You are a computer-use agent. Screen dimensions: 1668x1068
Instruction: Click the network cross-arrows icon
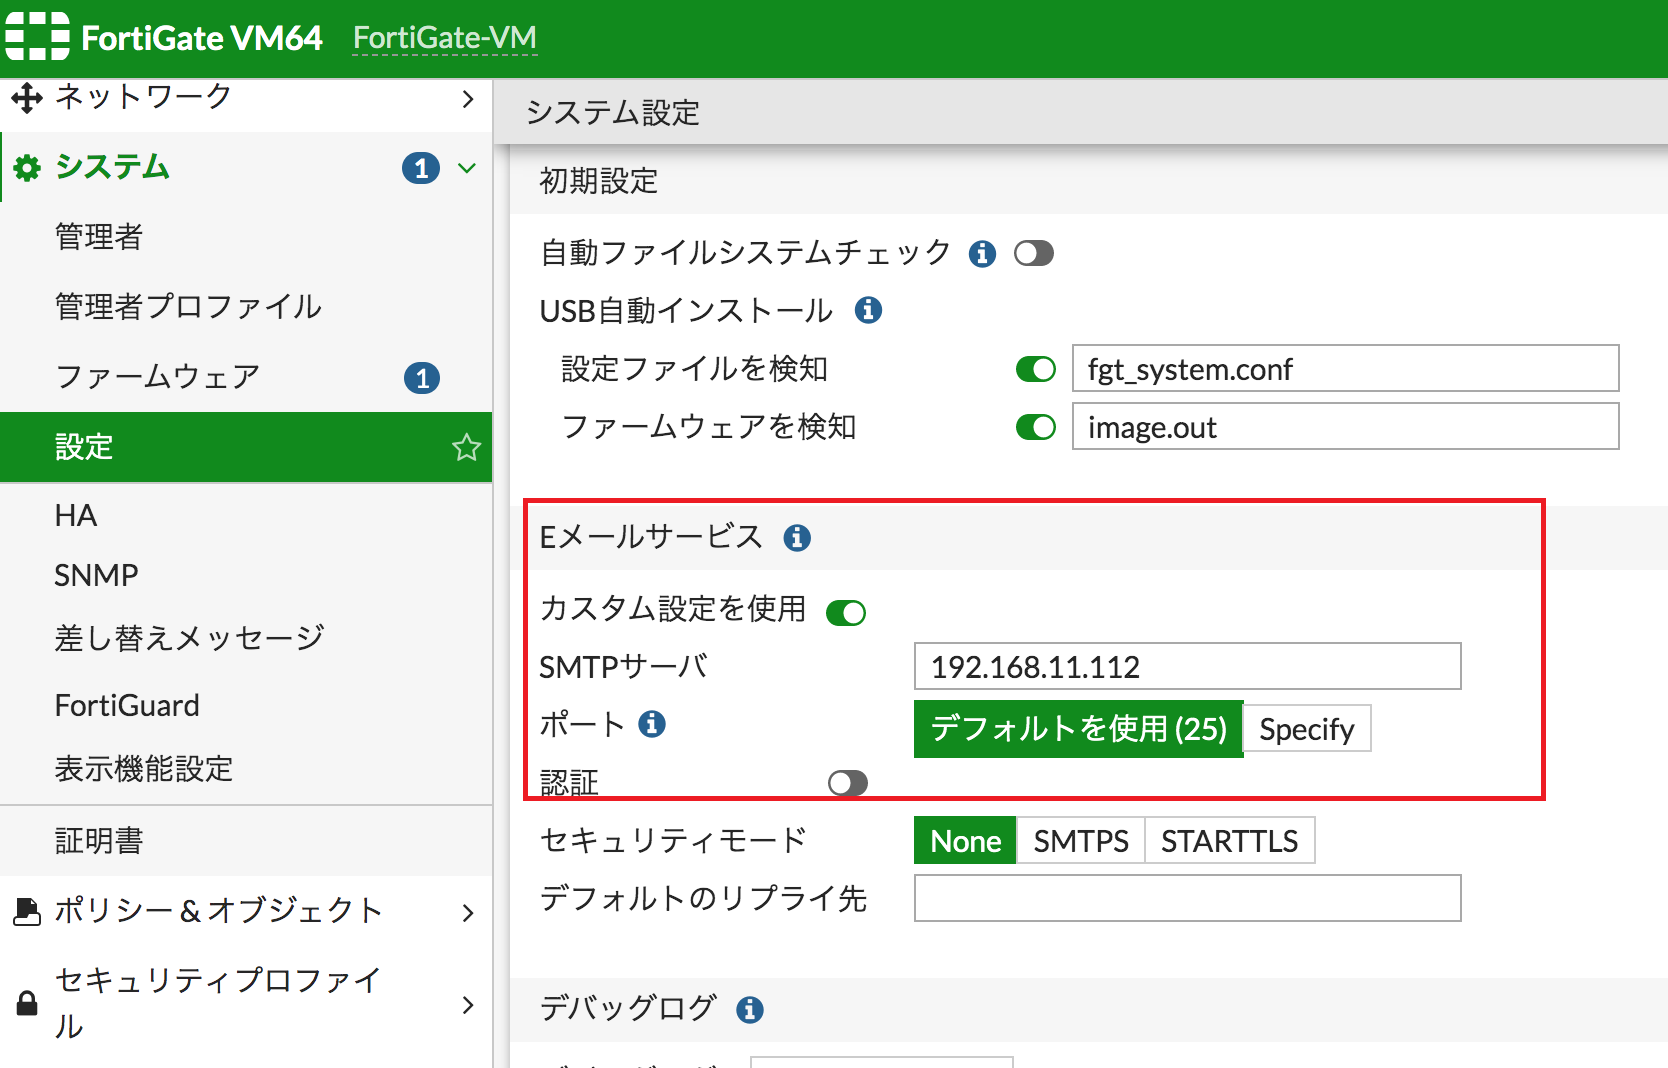tap(27, 98)
